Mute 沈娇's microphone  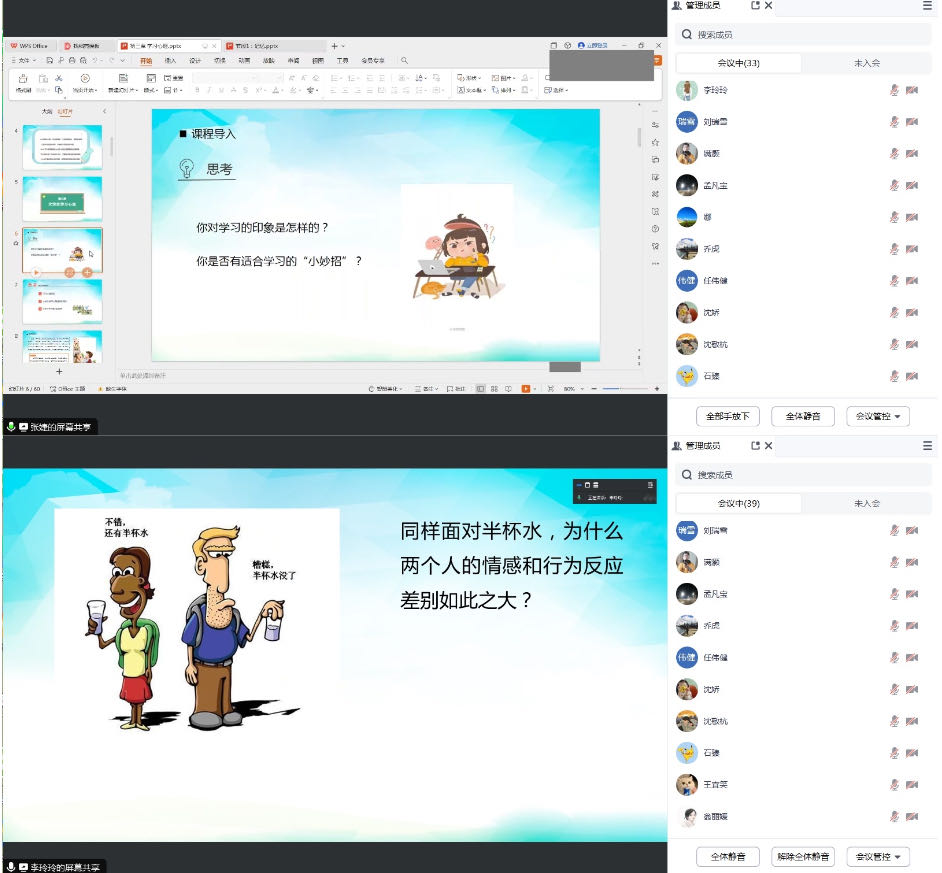click(x=893, y=312)
